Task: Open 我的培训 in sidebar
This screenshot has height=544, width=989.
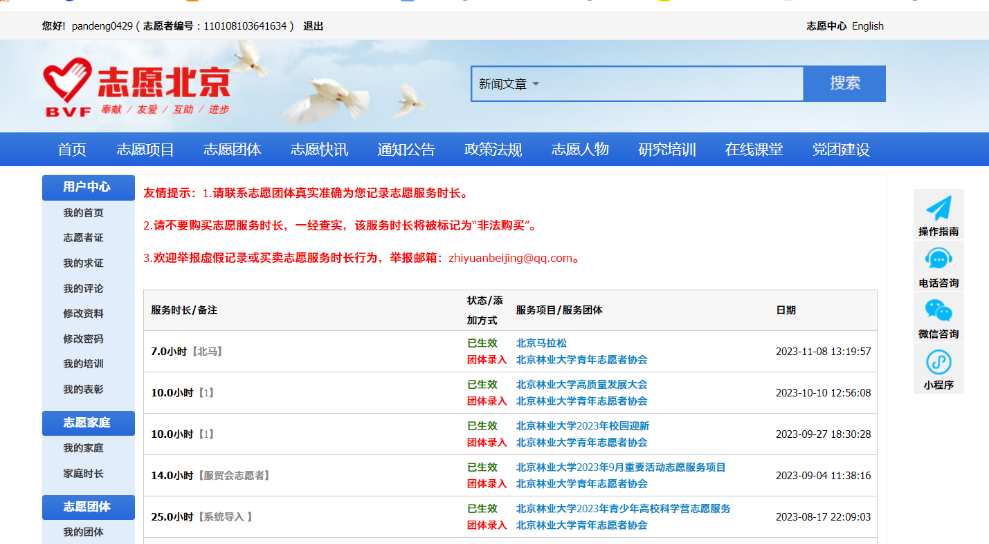Action: pos(83,364)
